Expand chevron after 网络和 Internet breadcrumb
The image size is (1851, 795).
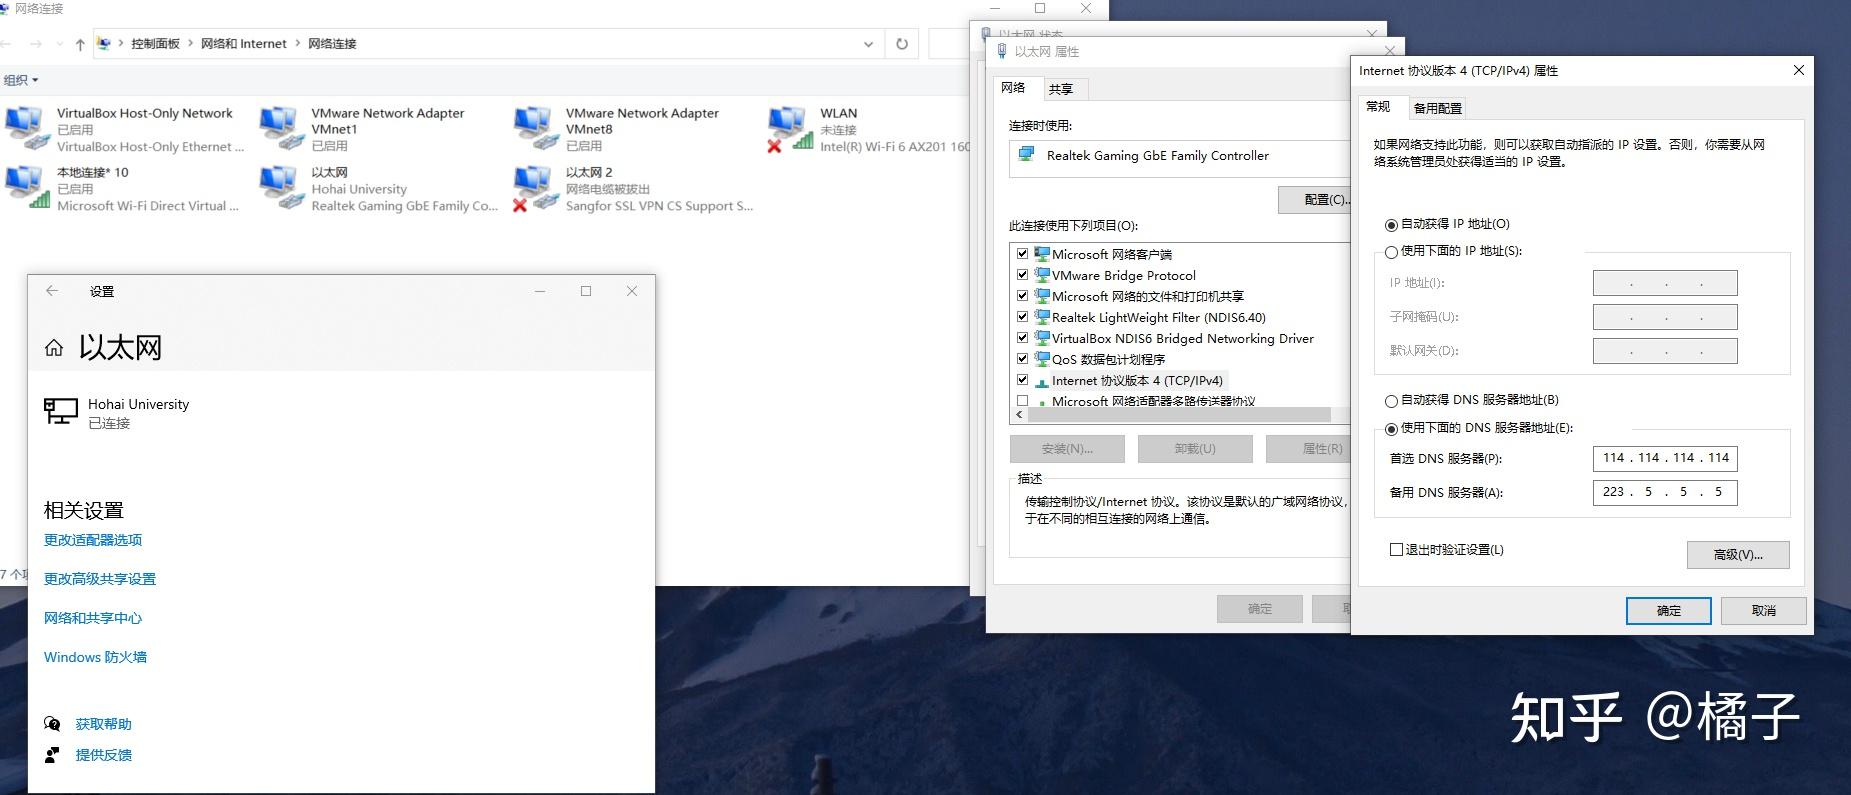[x=297, y=44]
